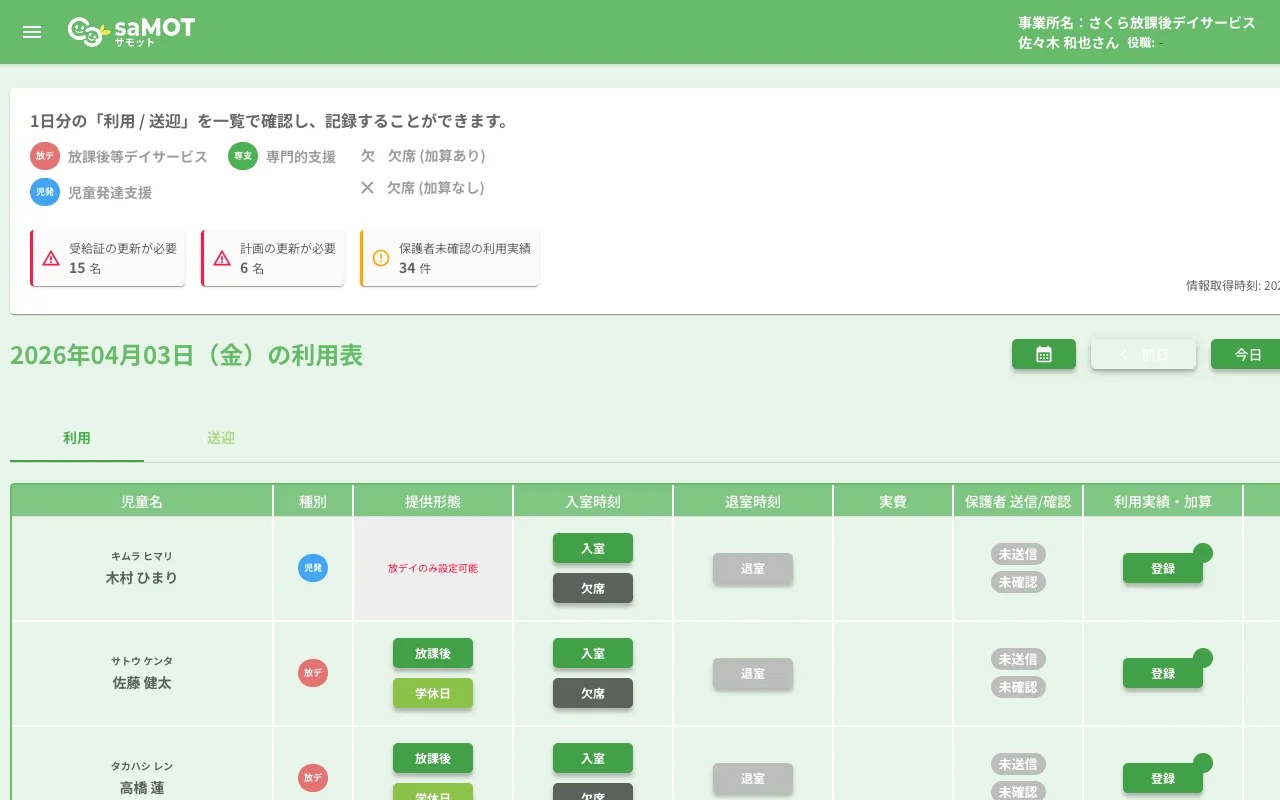Click the 児発 badge for 木村 ひまり
1280x800 pixels.
point(312,568)
